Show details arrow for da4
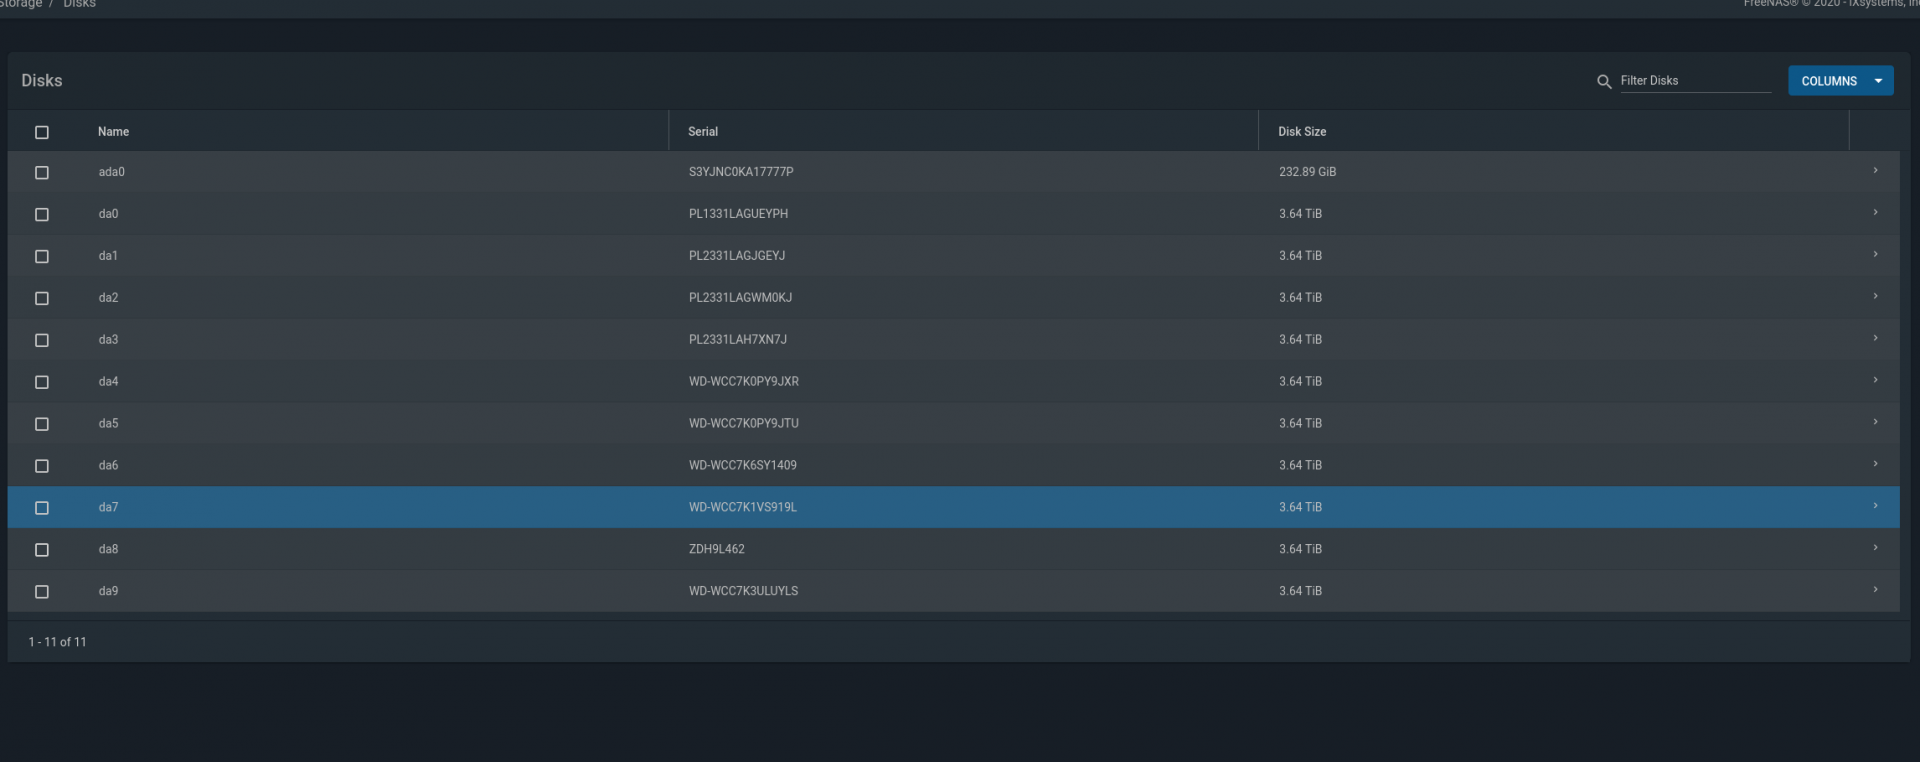The width and height of the screenshot is (1920, 762). coord(1875,381)
